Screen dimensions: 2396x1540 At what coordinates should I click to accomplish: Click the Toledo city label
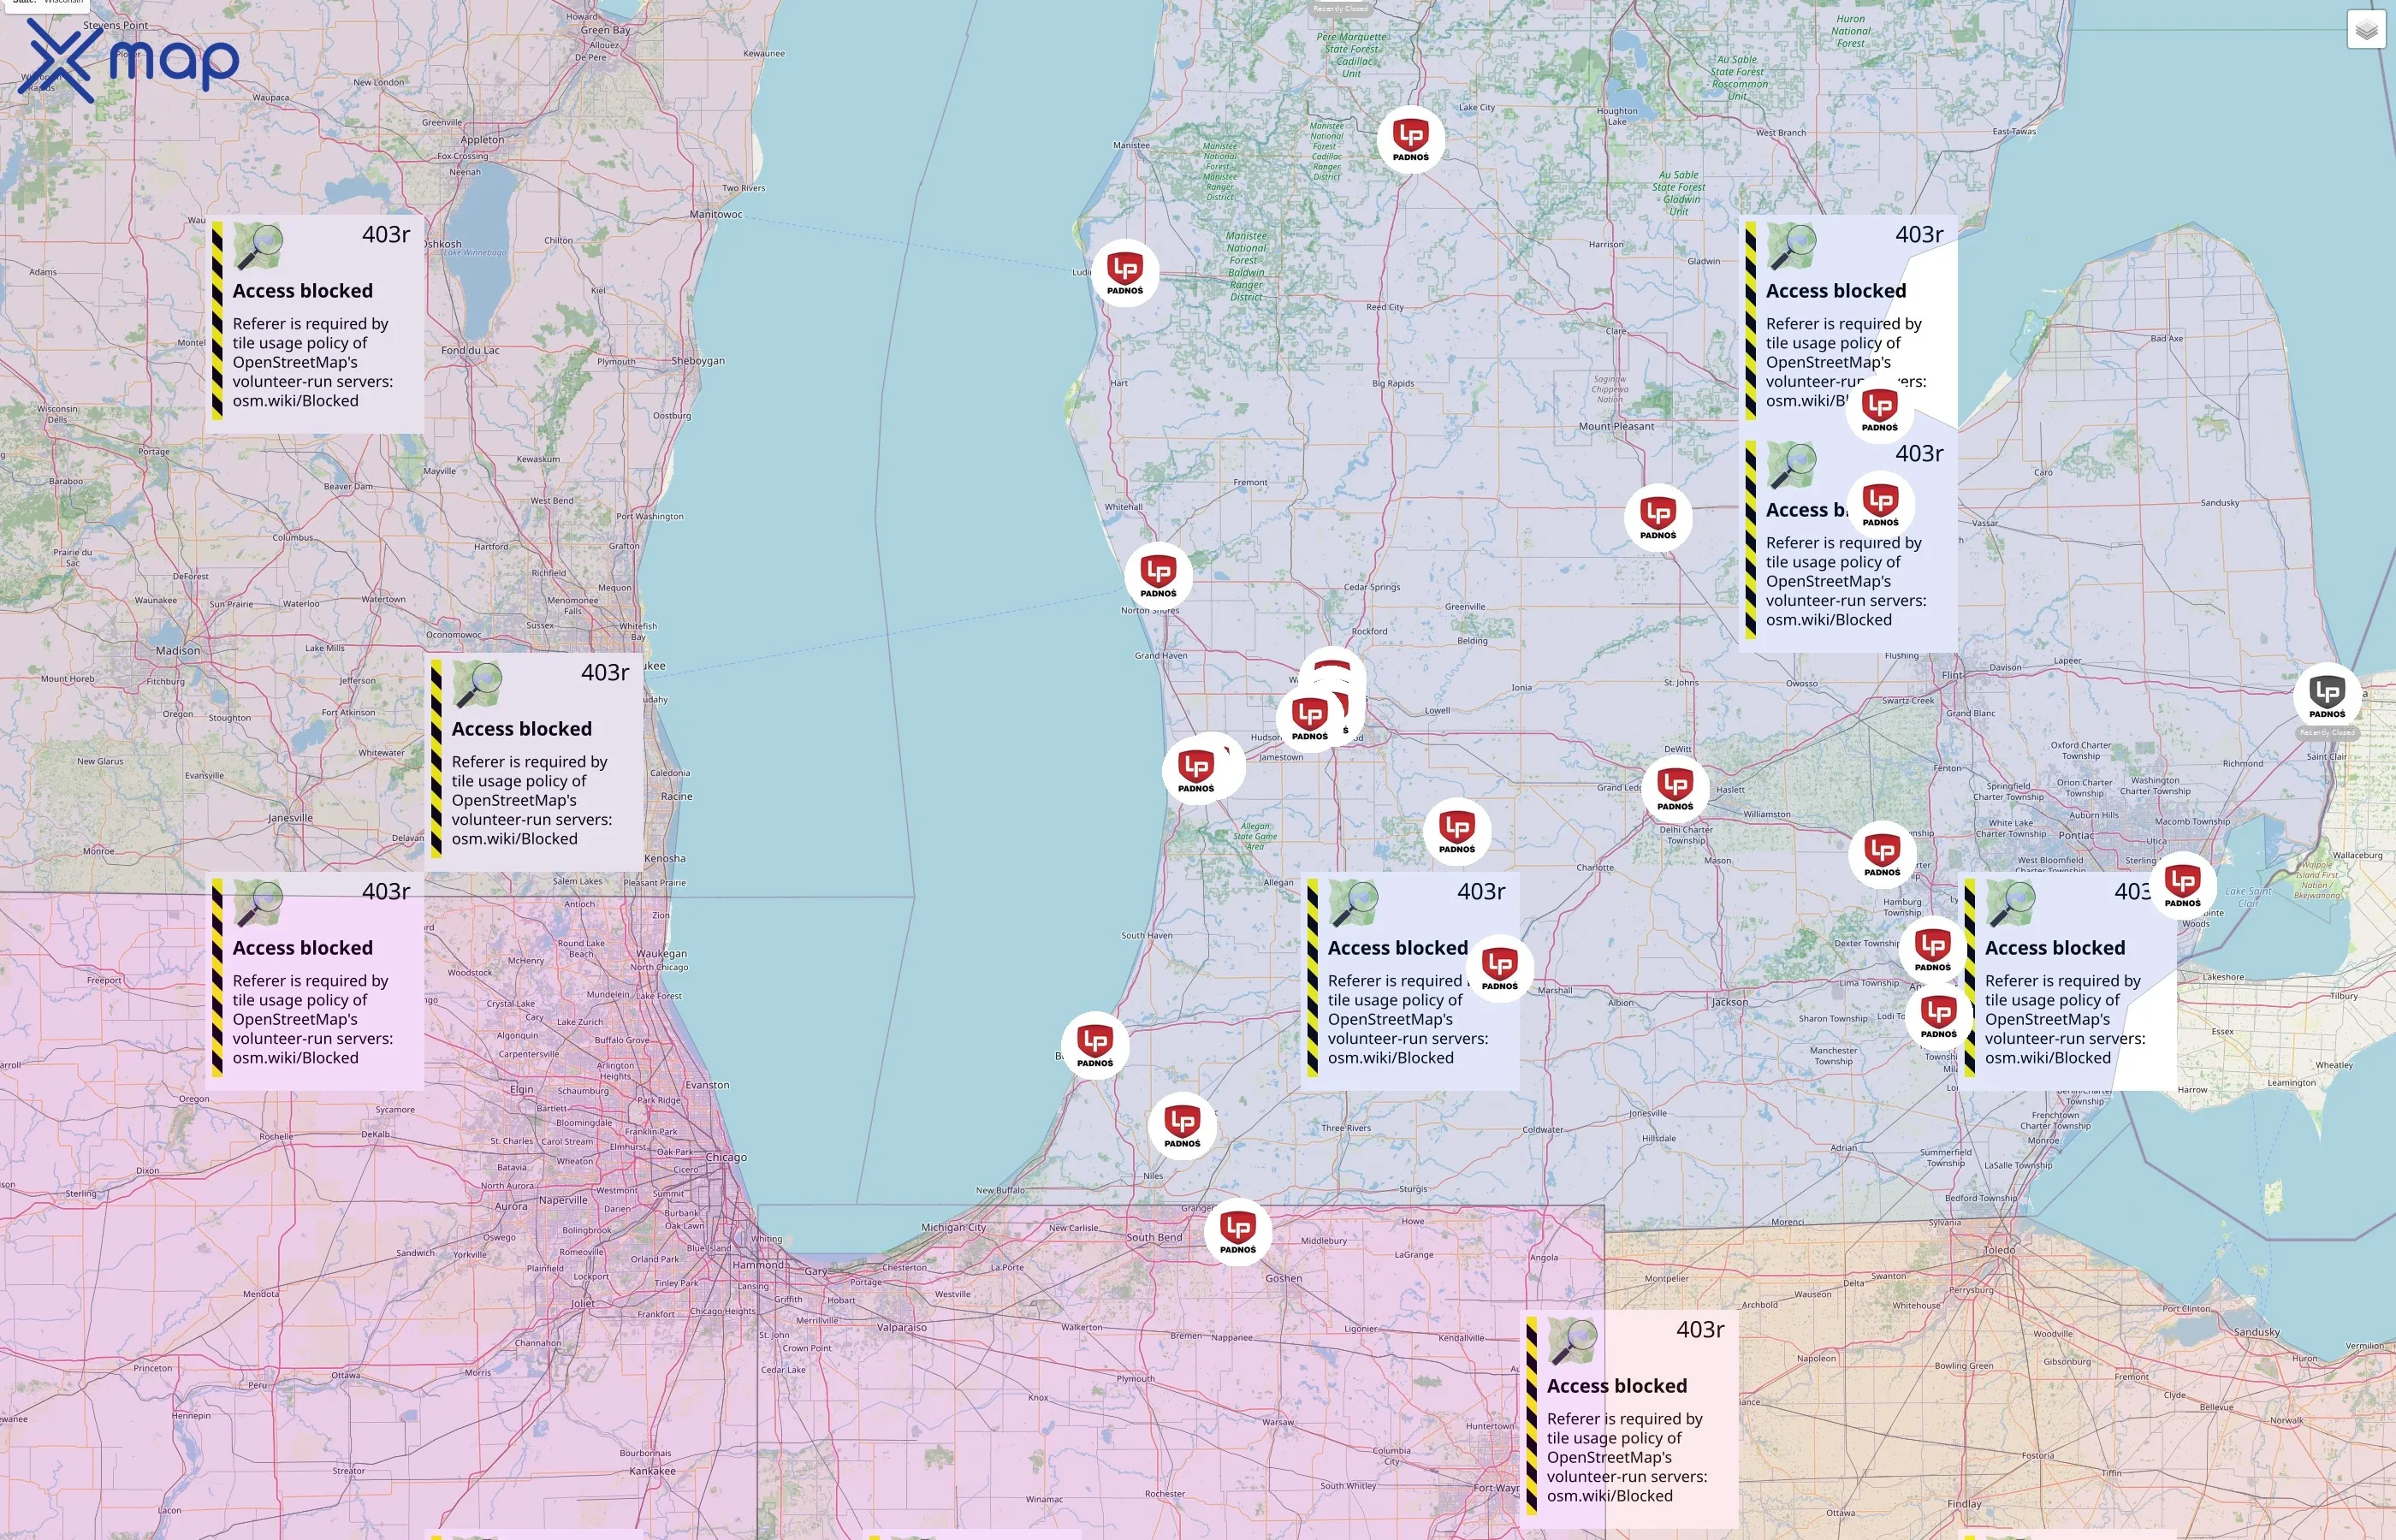[x=2000, y=1250]
